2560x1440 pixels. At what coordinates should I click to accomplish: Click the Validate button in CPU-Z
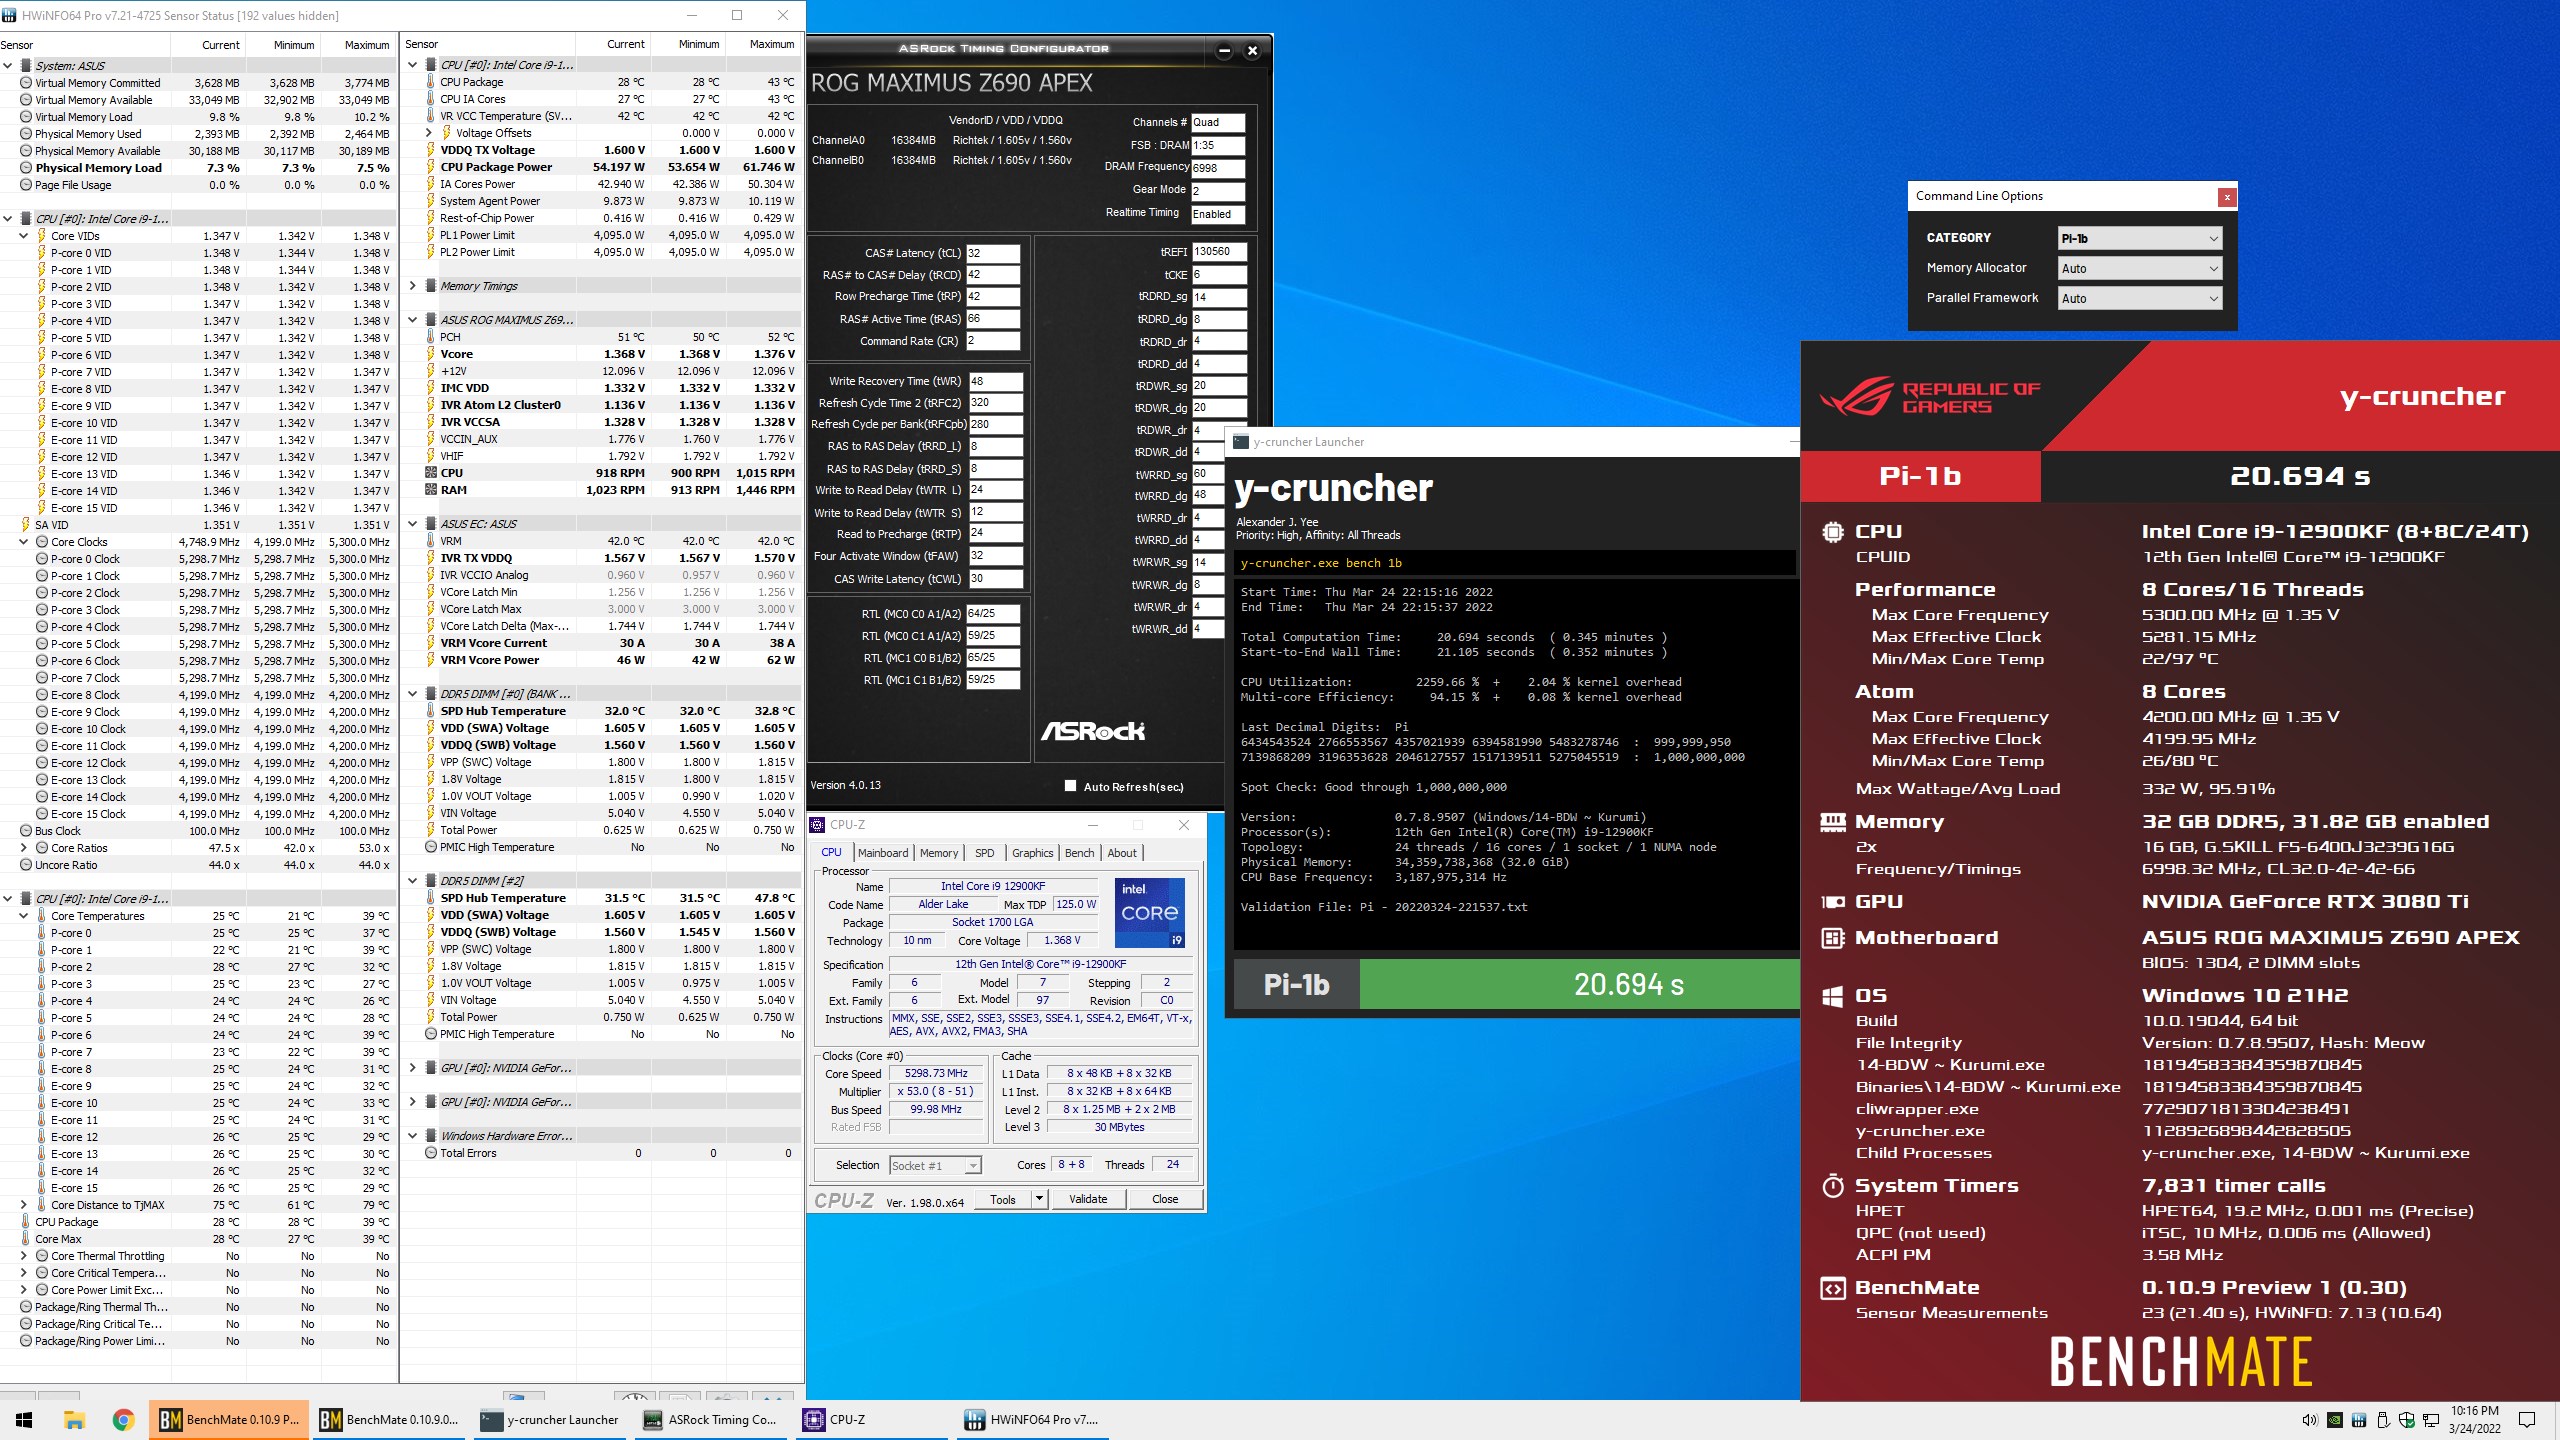point(1088,1199)
